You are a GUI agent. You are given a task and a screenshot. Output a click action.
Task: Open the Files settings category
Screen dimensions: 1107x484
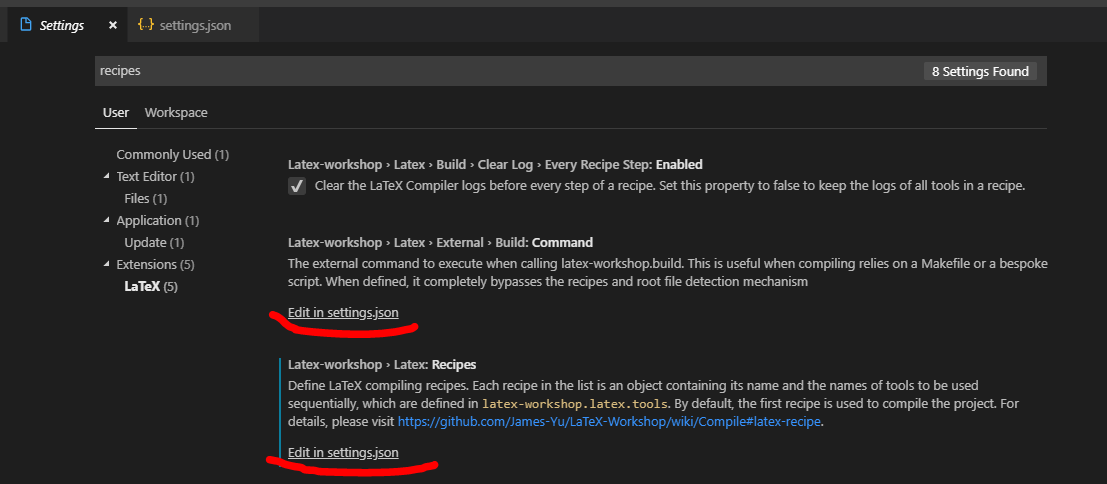coord(145,199)
